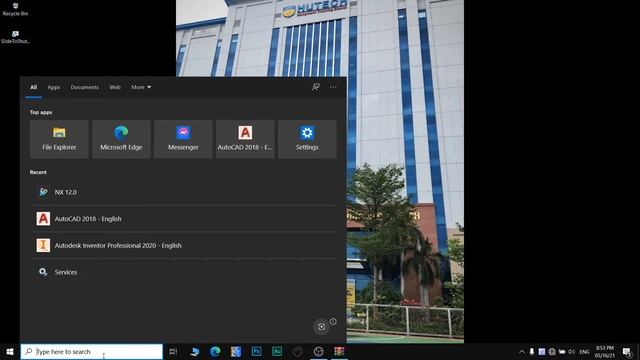Viewport: 640px width, 360px height.
Task: Open Photoshop from the taskbar
Action: [256, 351]
